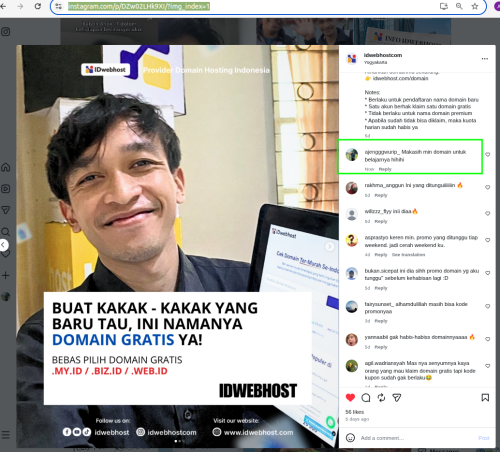Reload the page using the refresh icon
The width and height of the screenshot is (500, 452).
(38, 6)
